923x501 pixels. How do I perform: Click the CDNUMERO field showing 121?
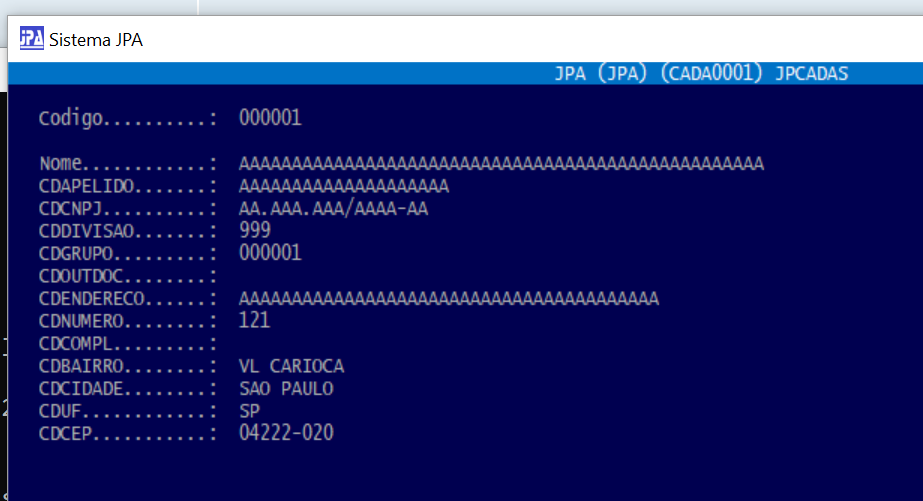255,321
